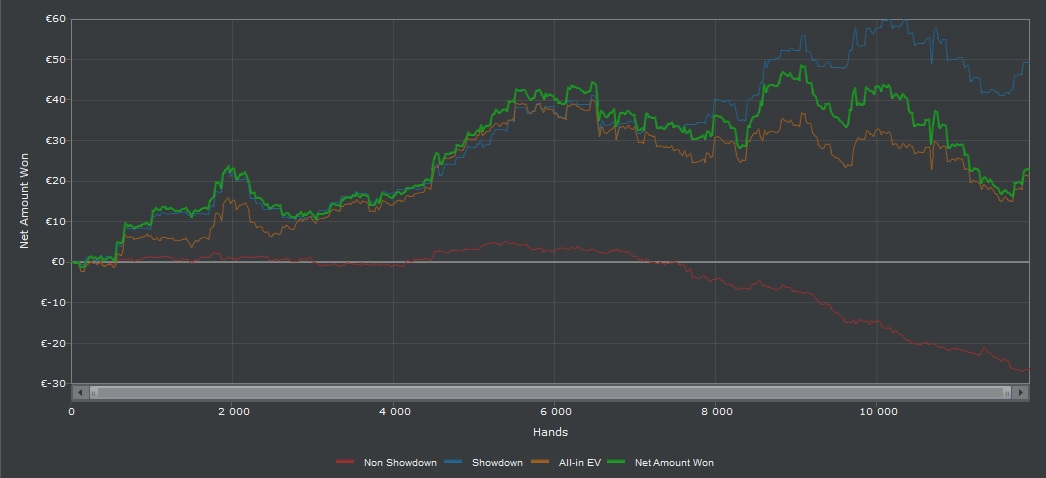Click the '€40' y-axis label
Image resolution: width=1046 pixels, height=478 pixels.
point(55,100)
